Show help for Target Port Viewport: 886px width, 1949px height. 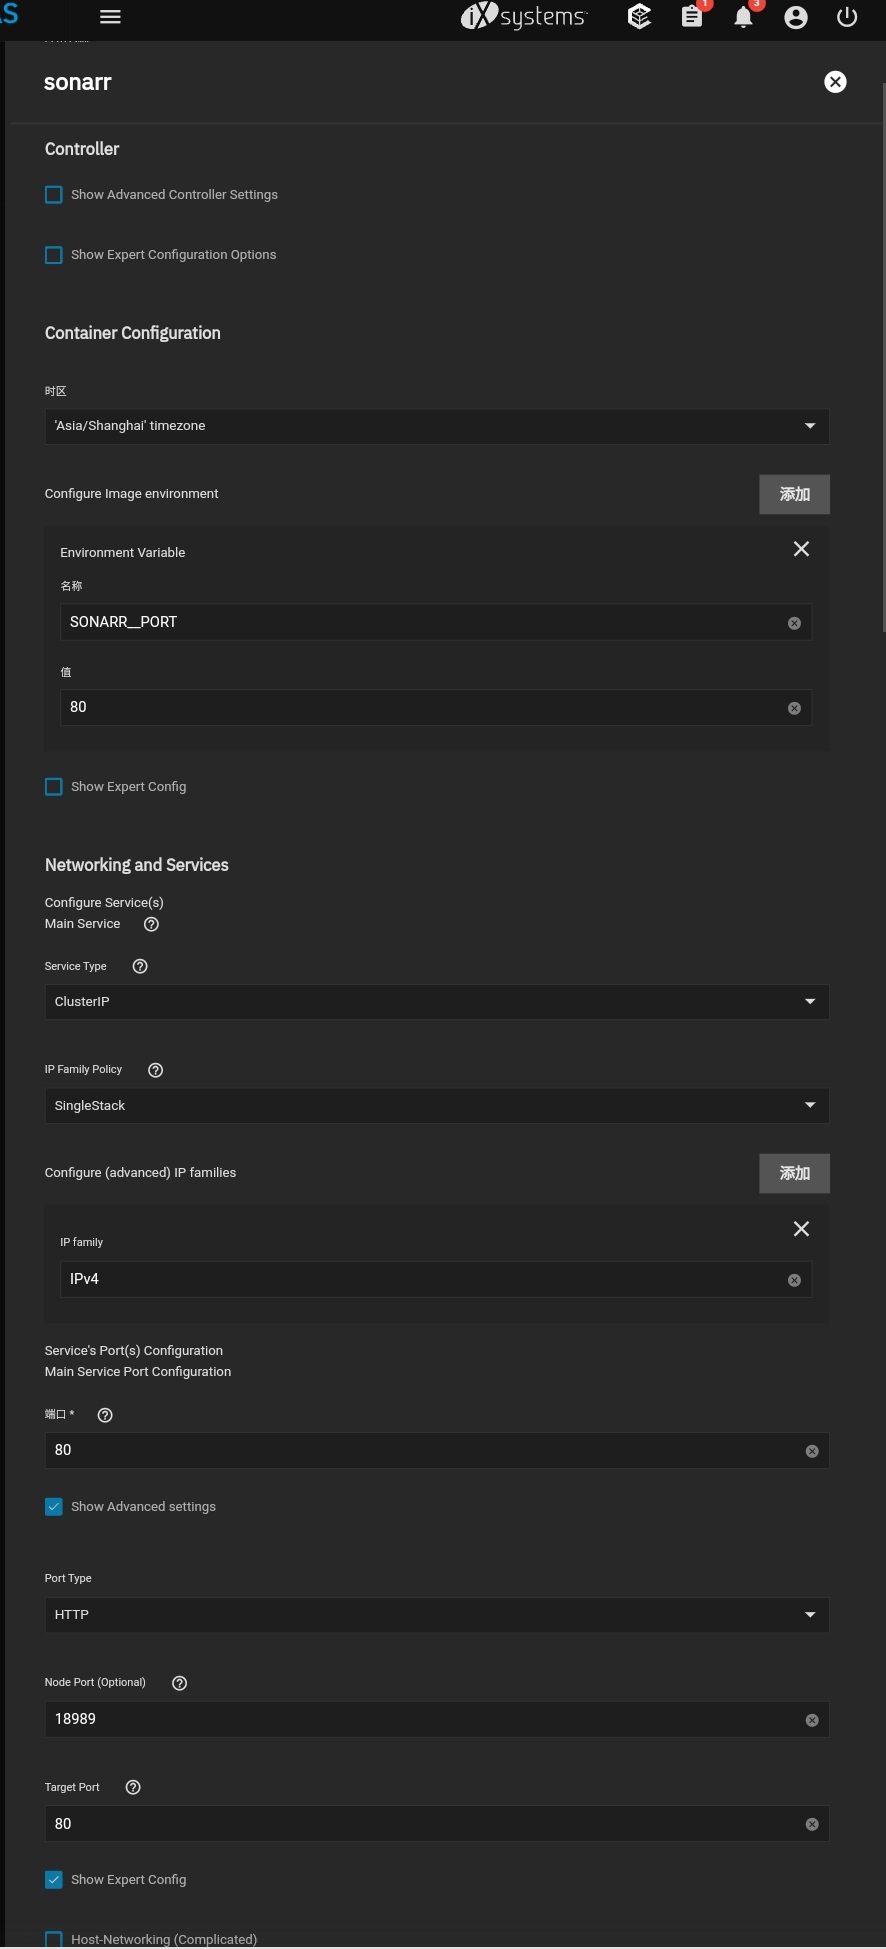tap(133, 1787)
